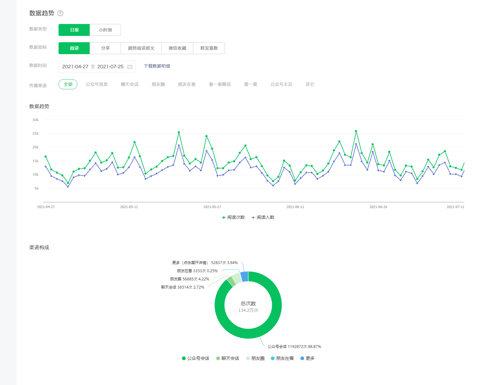Click the 公众号会话 88.87% donut label
The height and width of the screenshot is (385, 481).
294,347
